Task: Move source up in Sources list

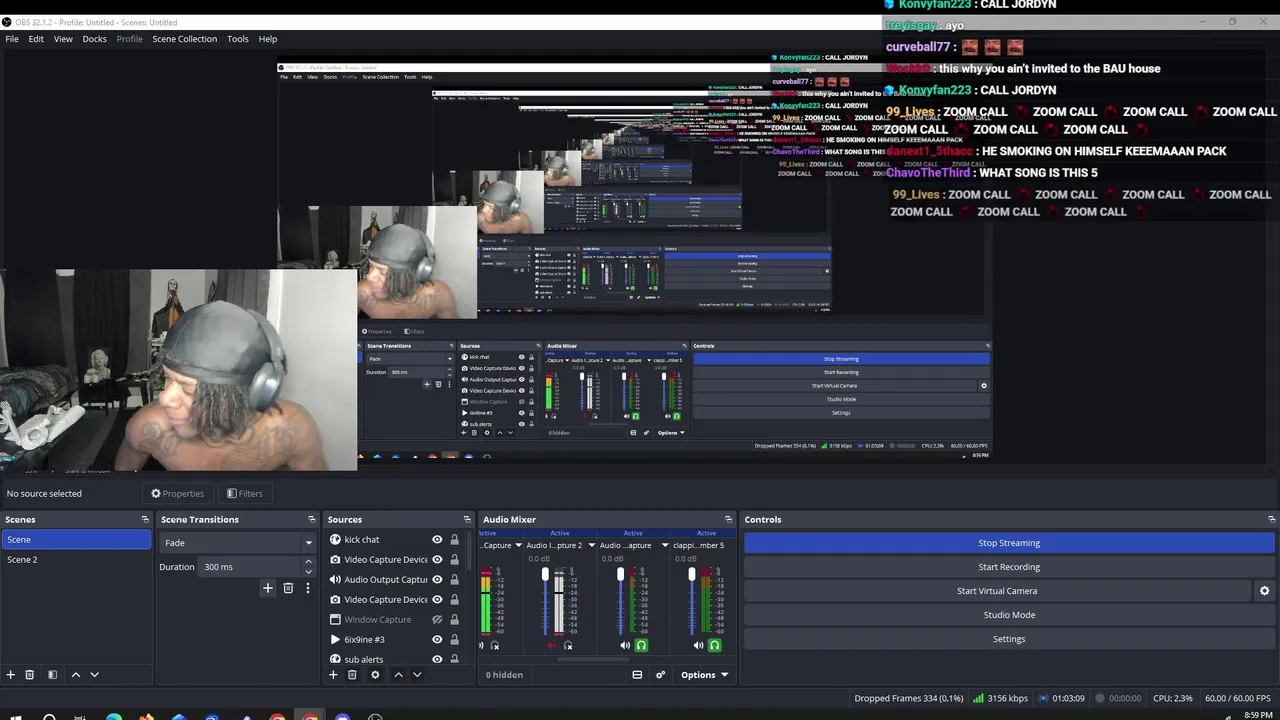Action: [x=398, y=675]
